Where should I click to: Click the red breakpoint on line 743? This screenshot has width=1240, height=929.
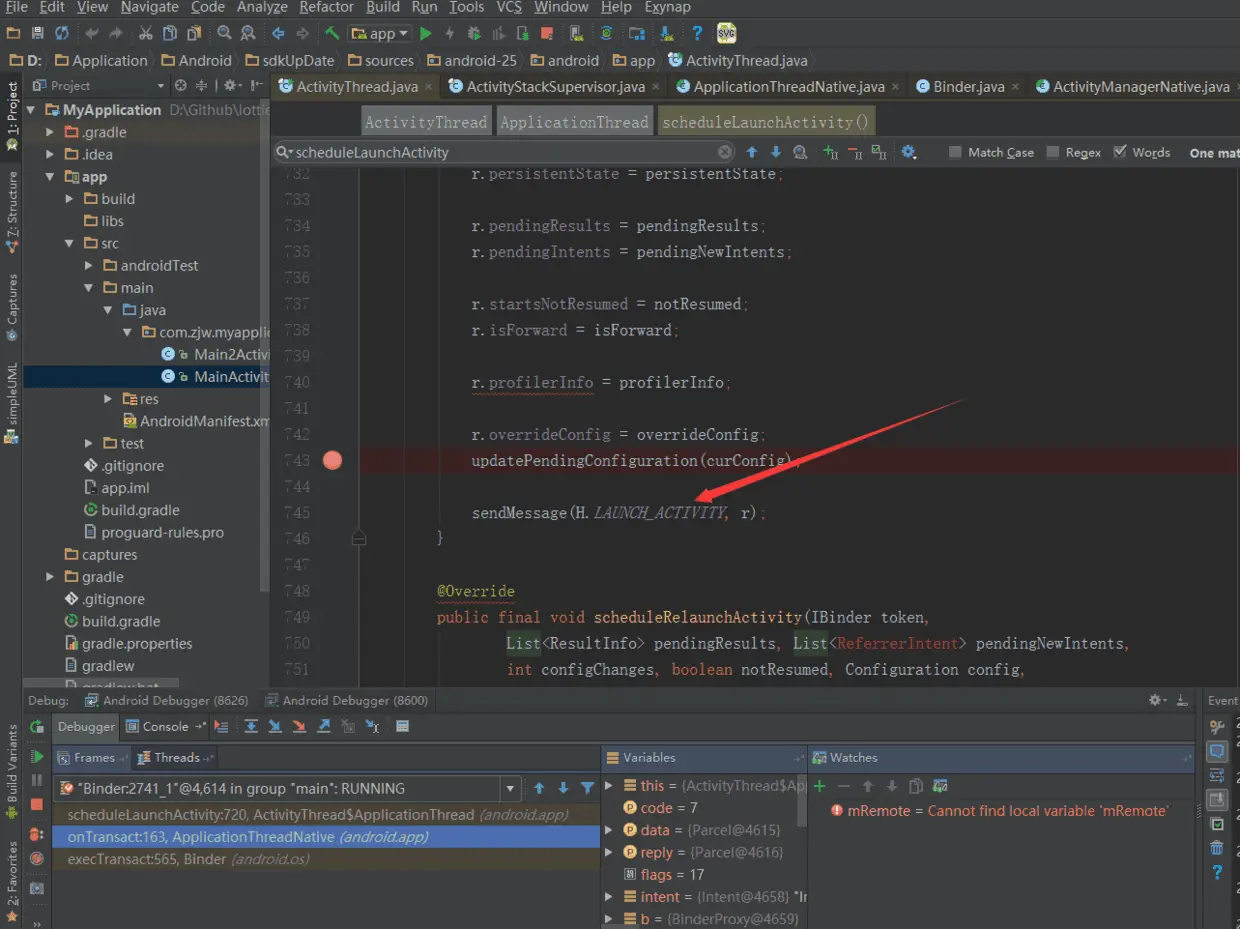pos(332,460)
